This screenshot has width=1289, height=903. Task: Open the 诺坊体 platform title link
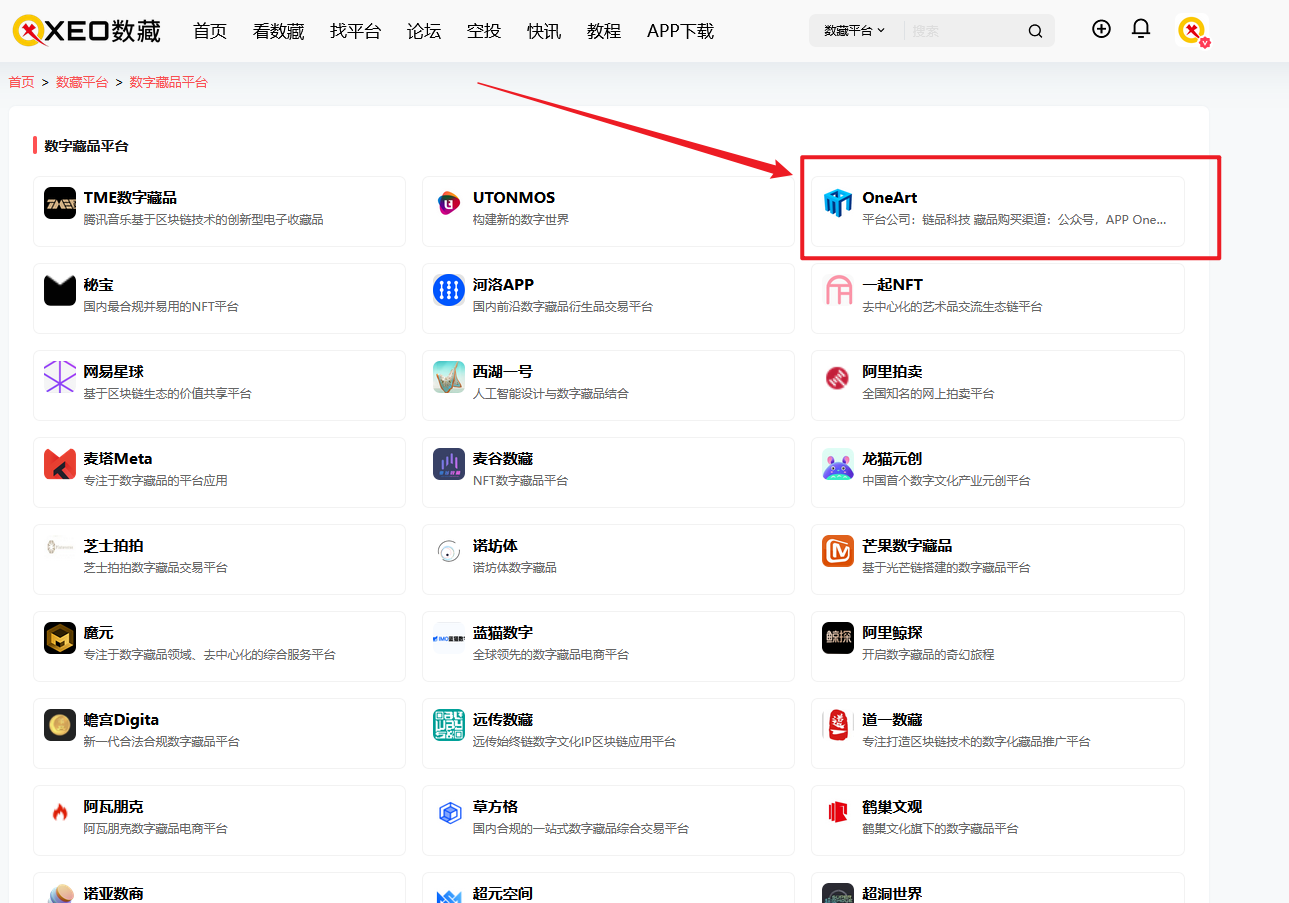click(x=495, y=546)
